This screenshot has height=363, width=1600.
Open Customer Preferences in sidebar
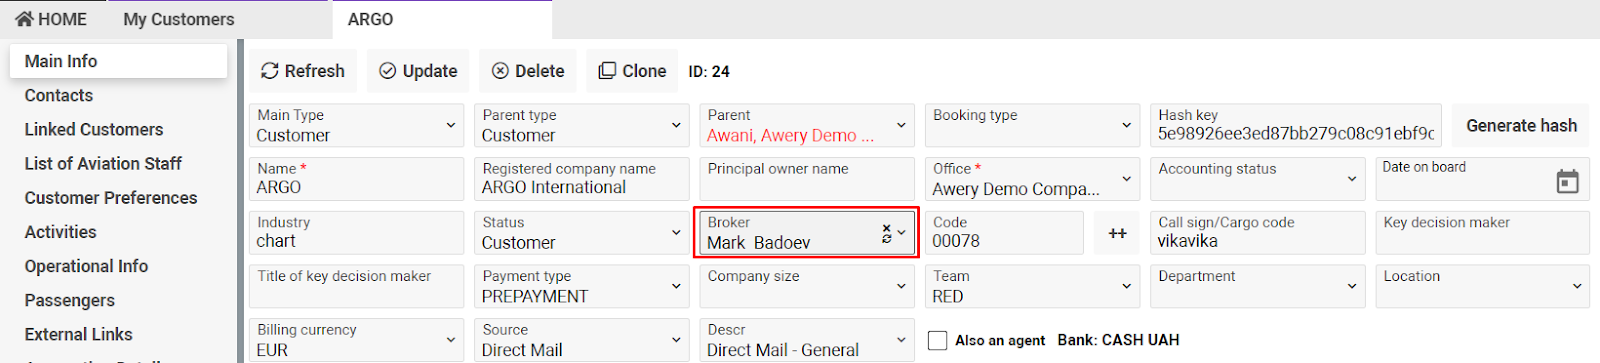point(111,198)
